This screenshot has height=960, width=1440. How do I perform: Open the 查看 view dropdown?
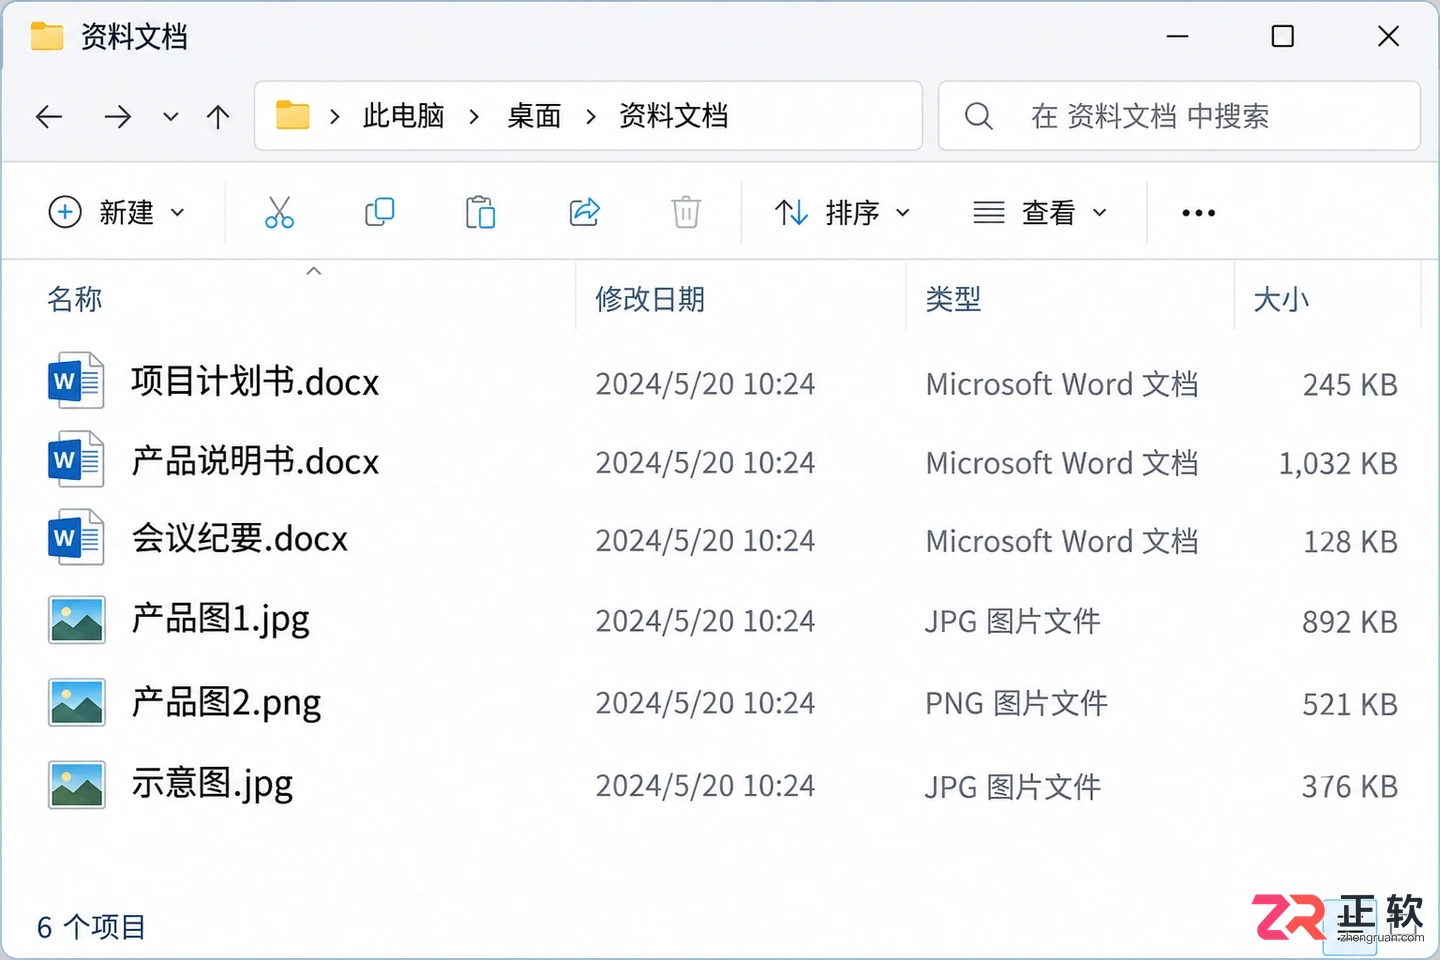[x=1040, y=212]
